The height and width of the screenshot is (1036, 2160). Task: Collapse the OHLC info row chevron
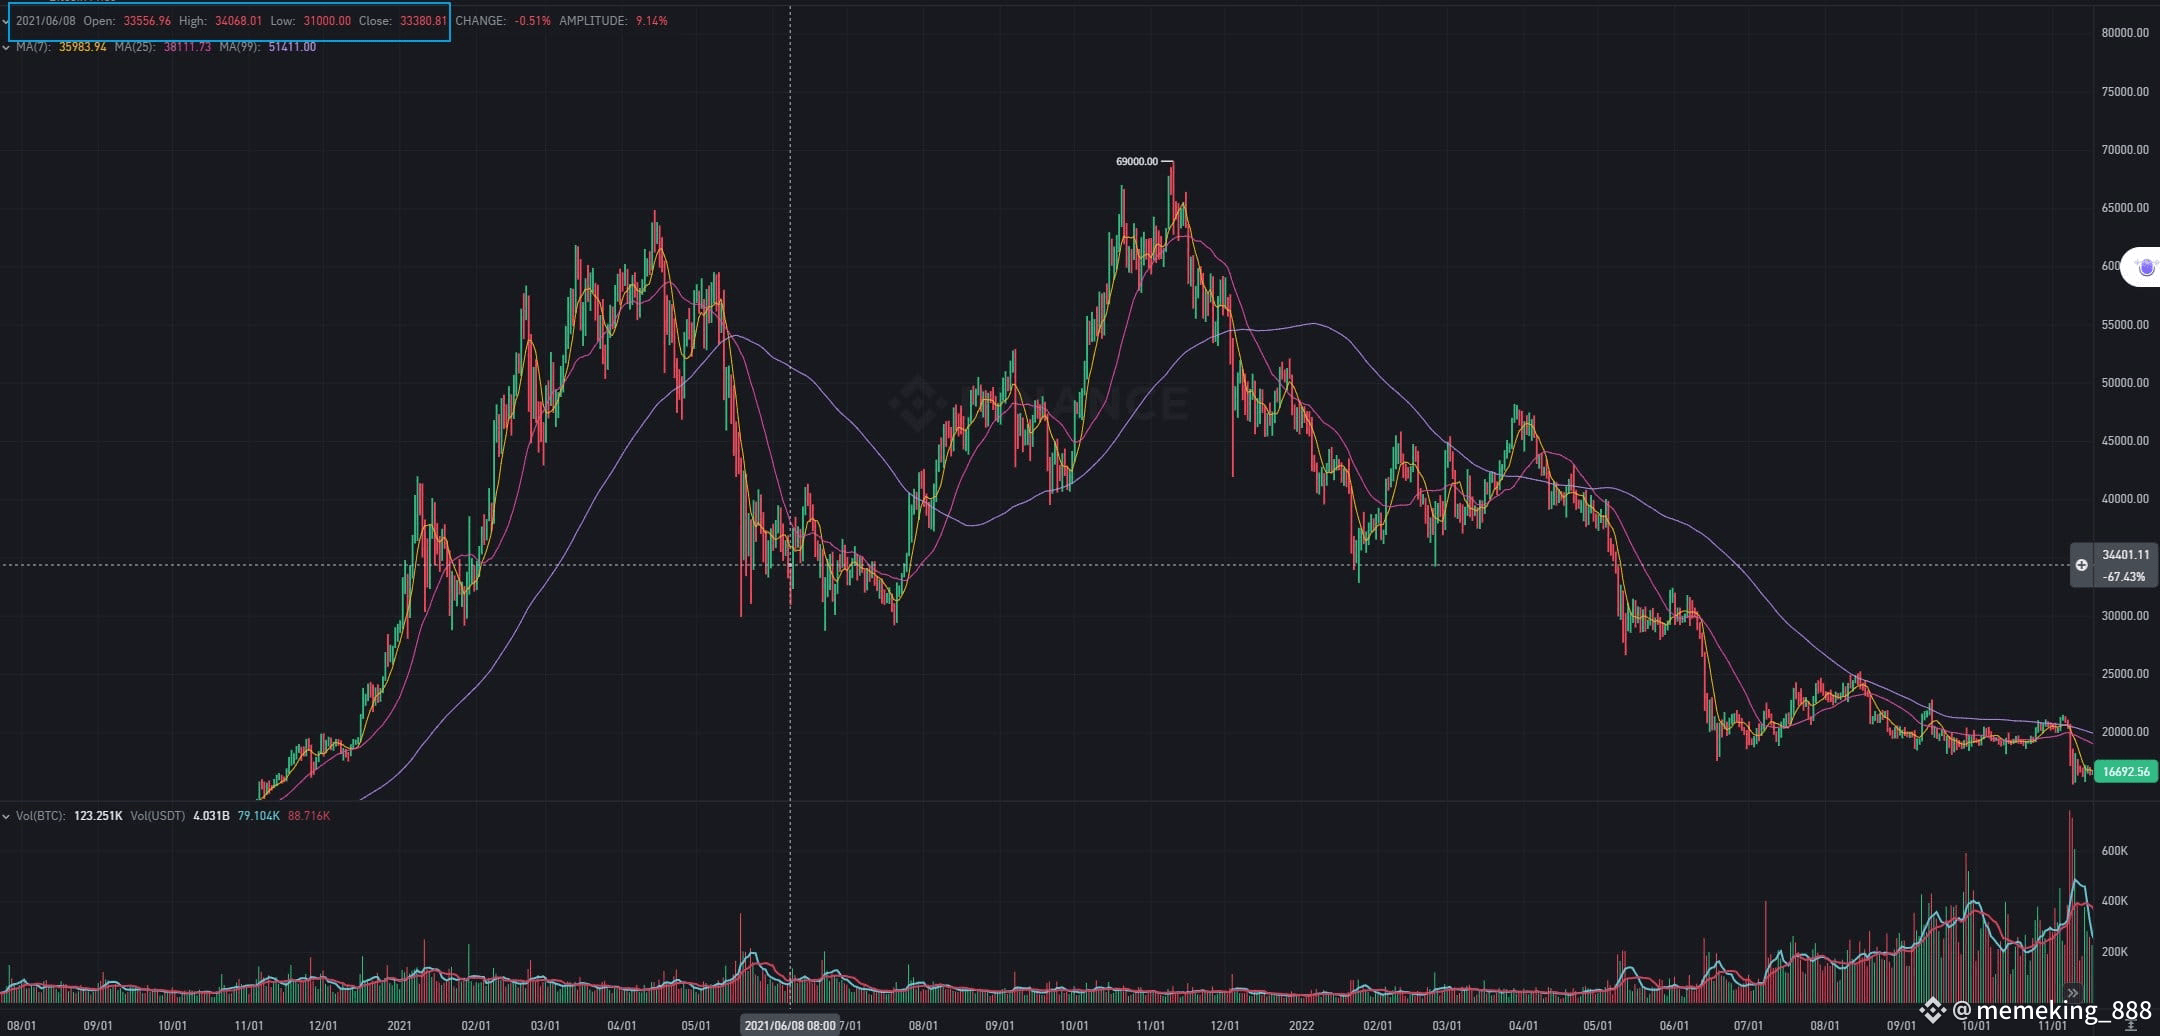6,21
